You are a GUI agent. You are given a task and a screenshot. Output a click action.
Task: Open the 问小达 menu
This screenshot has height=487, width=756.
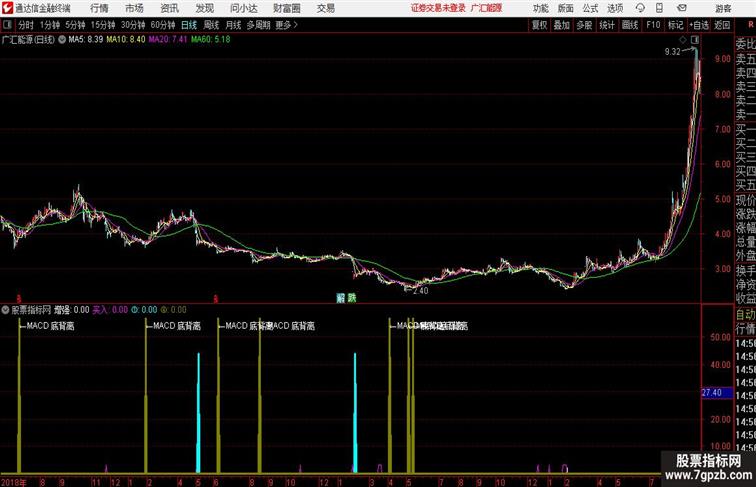[x=243, y=8]
